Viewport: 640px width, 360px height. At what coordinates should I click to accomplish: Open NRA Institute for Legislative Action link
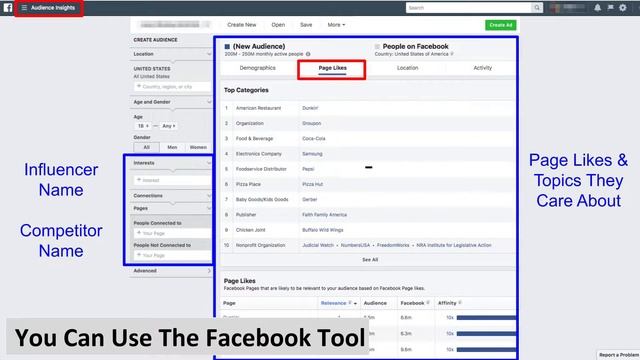click(453, 245)
